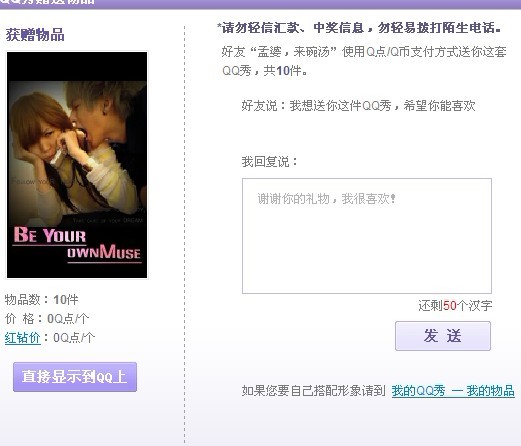Click the 物品数 10件 line
The image size is (521, 446).
[42, 299]
